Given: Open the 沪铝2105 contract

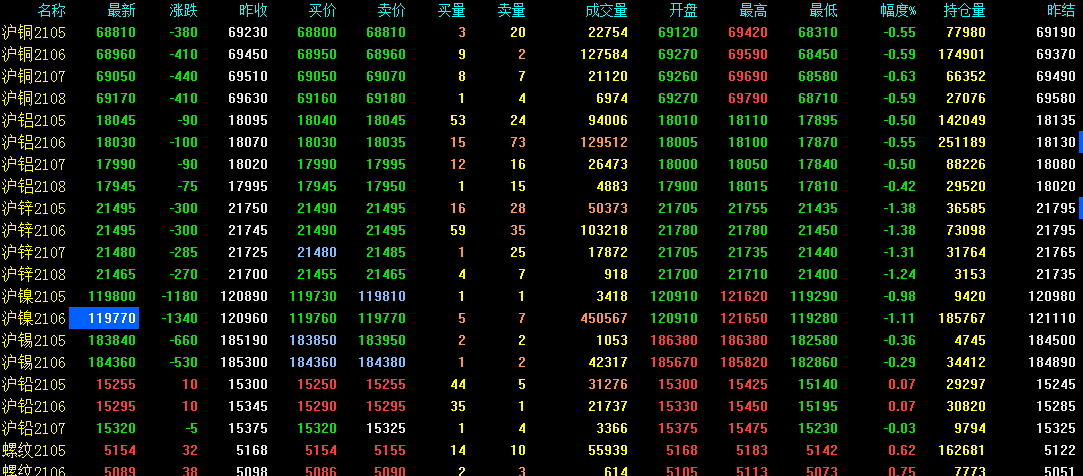Looking at the screenshot, I should pos(33,121).
